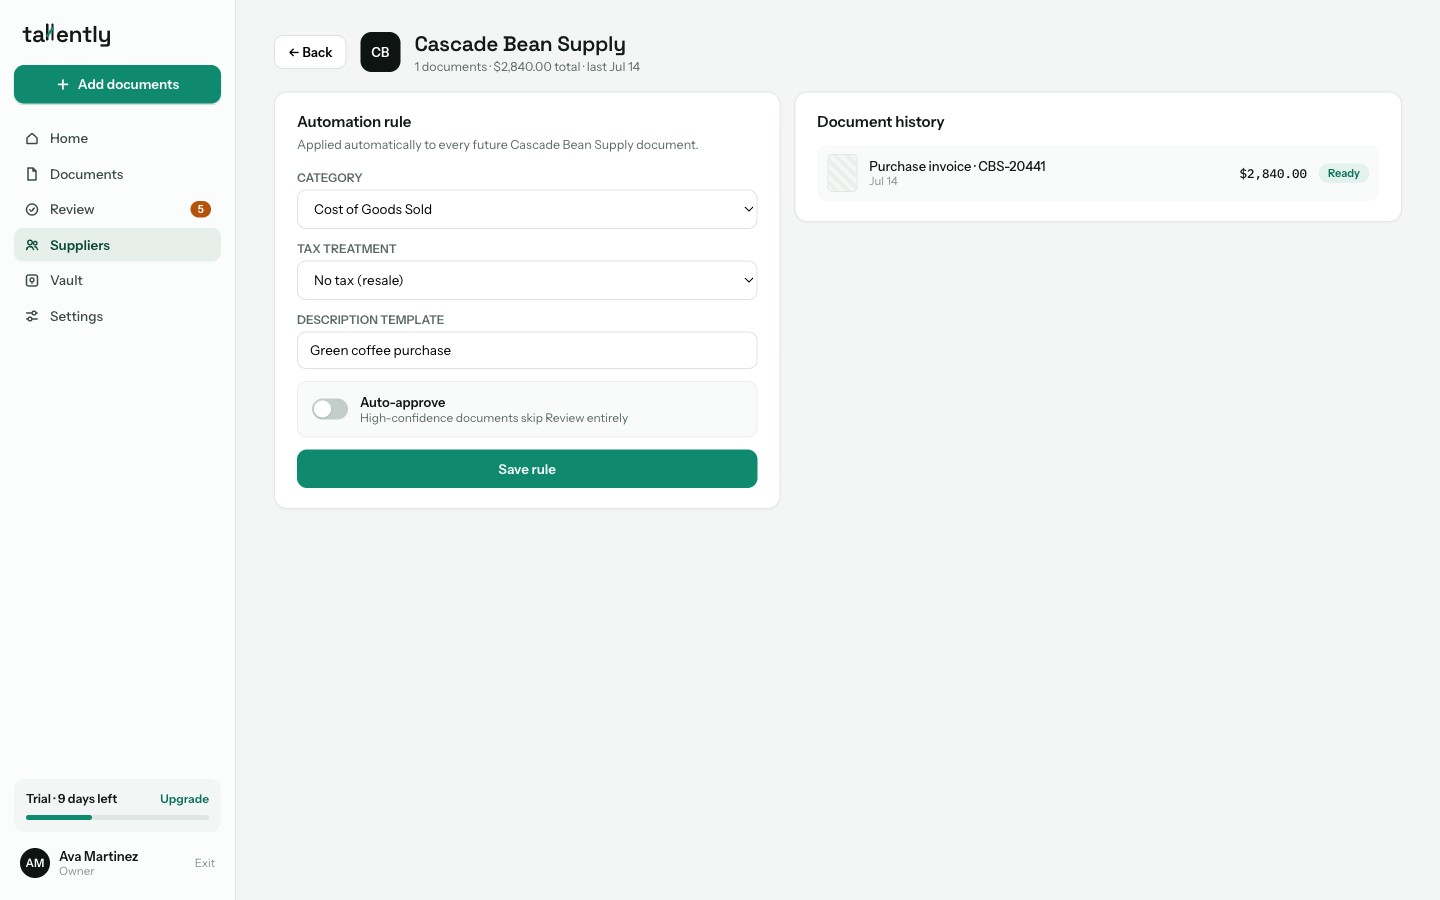Click the trial progress bar
The image size is (1440, 900).
pyautogui.click(x=117, y=817)
